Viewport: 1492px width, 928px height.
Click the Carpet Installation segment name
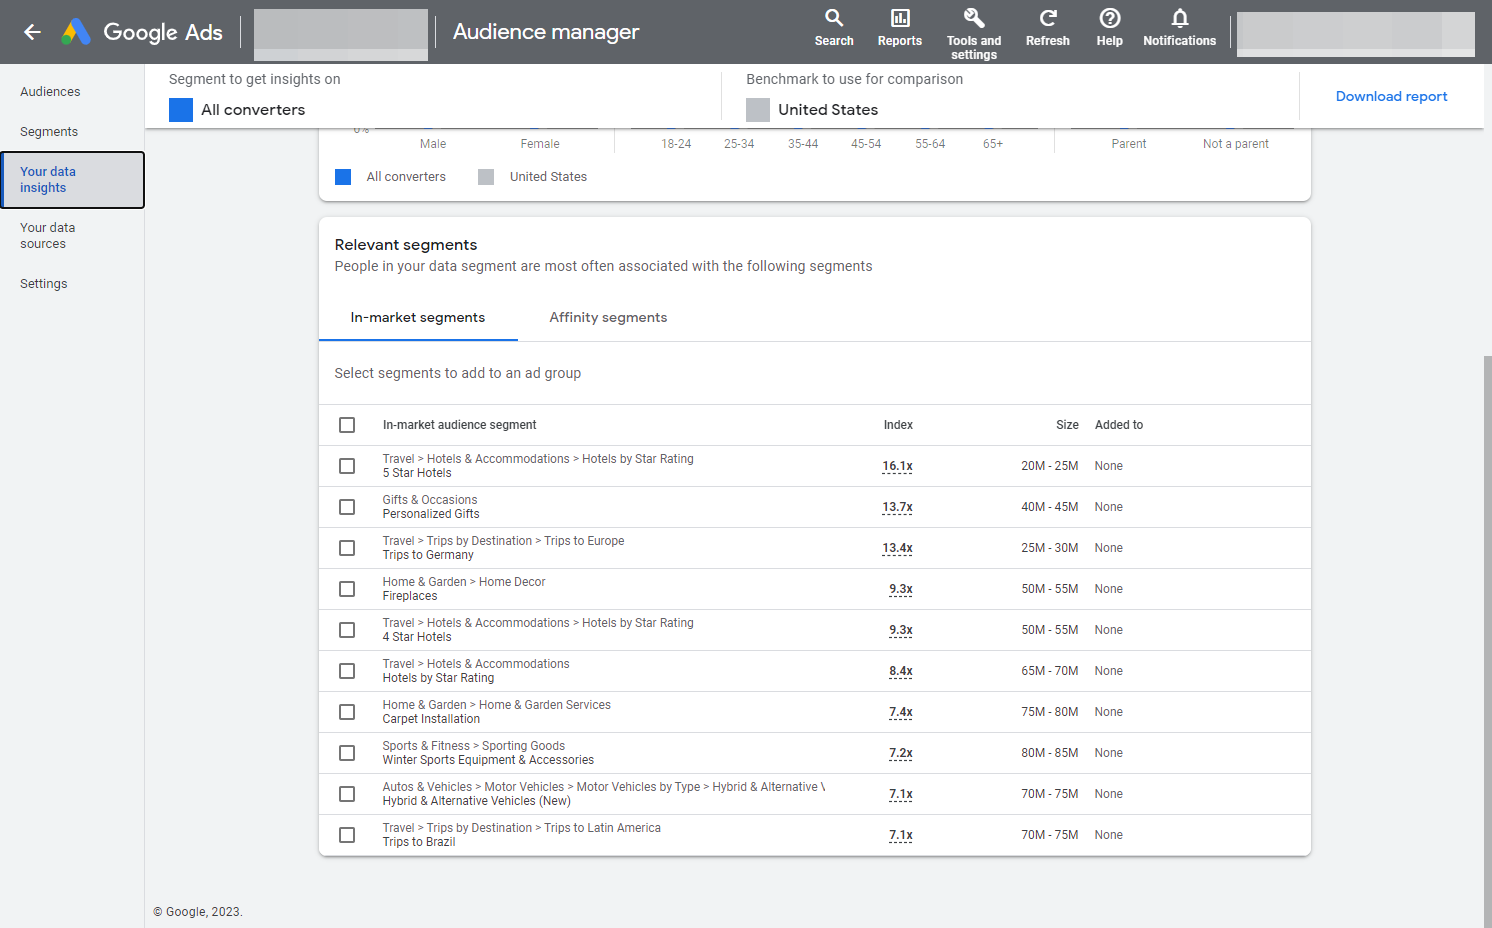click(431, 719)
